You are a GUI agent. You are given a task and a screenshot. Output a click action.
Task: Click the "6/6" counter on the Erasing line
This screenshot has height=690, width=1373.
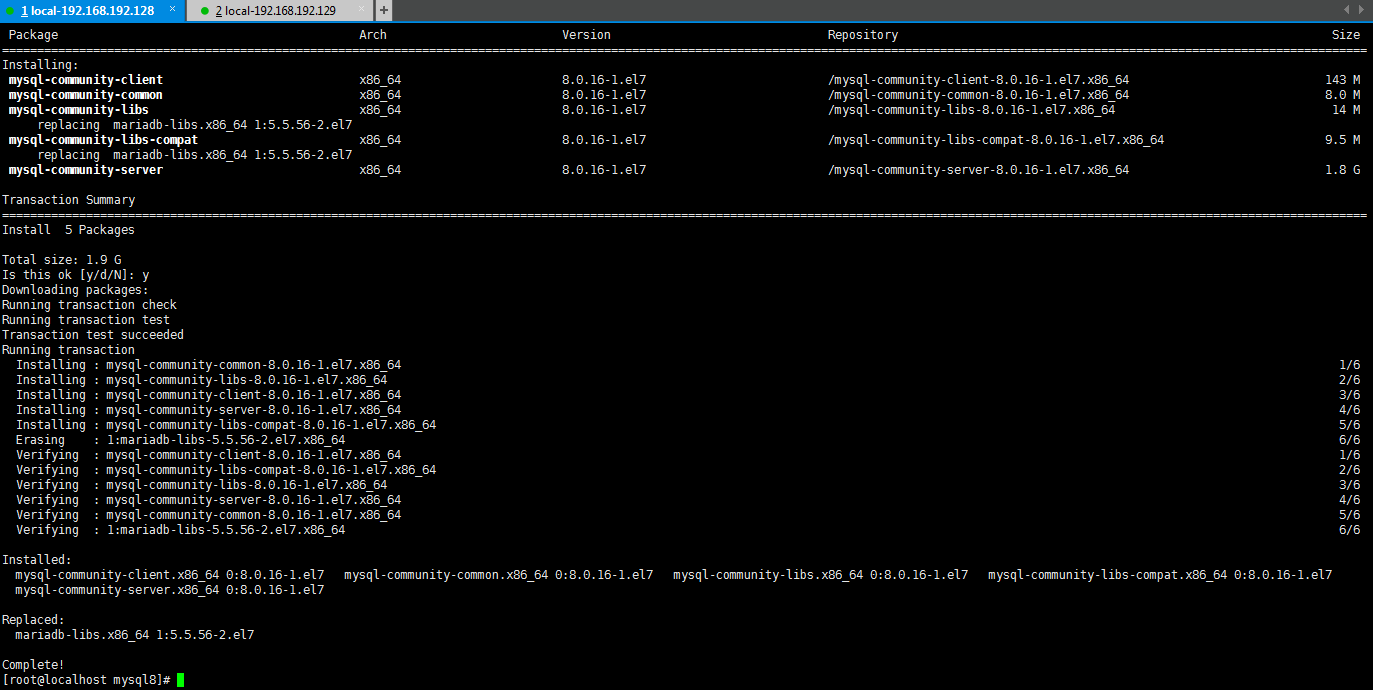coord(1349,440)
